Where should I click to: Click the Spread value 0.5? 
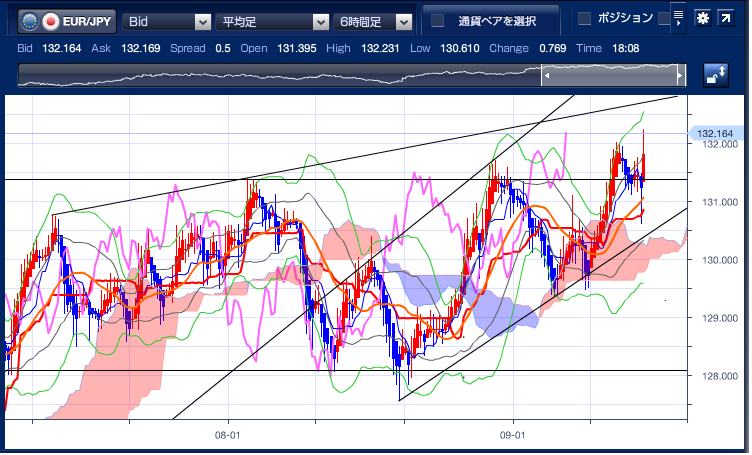pyautogui.click(x=223, y=48)
